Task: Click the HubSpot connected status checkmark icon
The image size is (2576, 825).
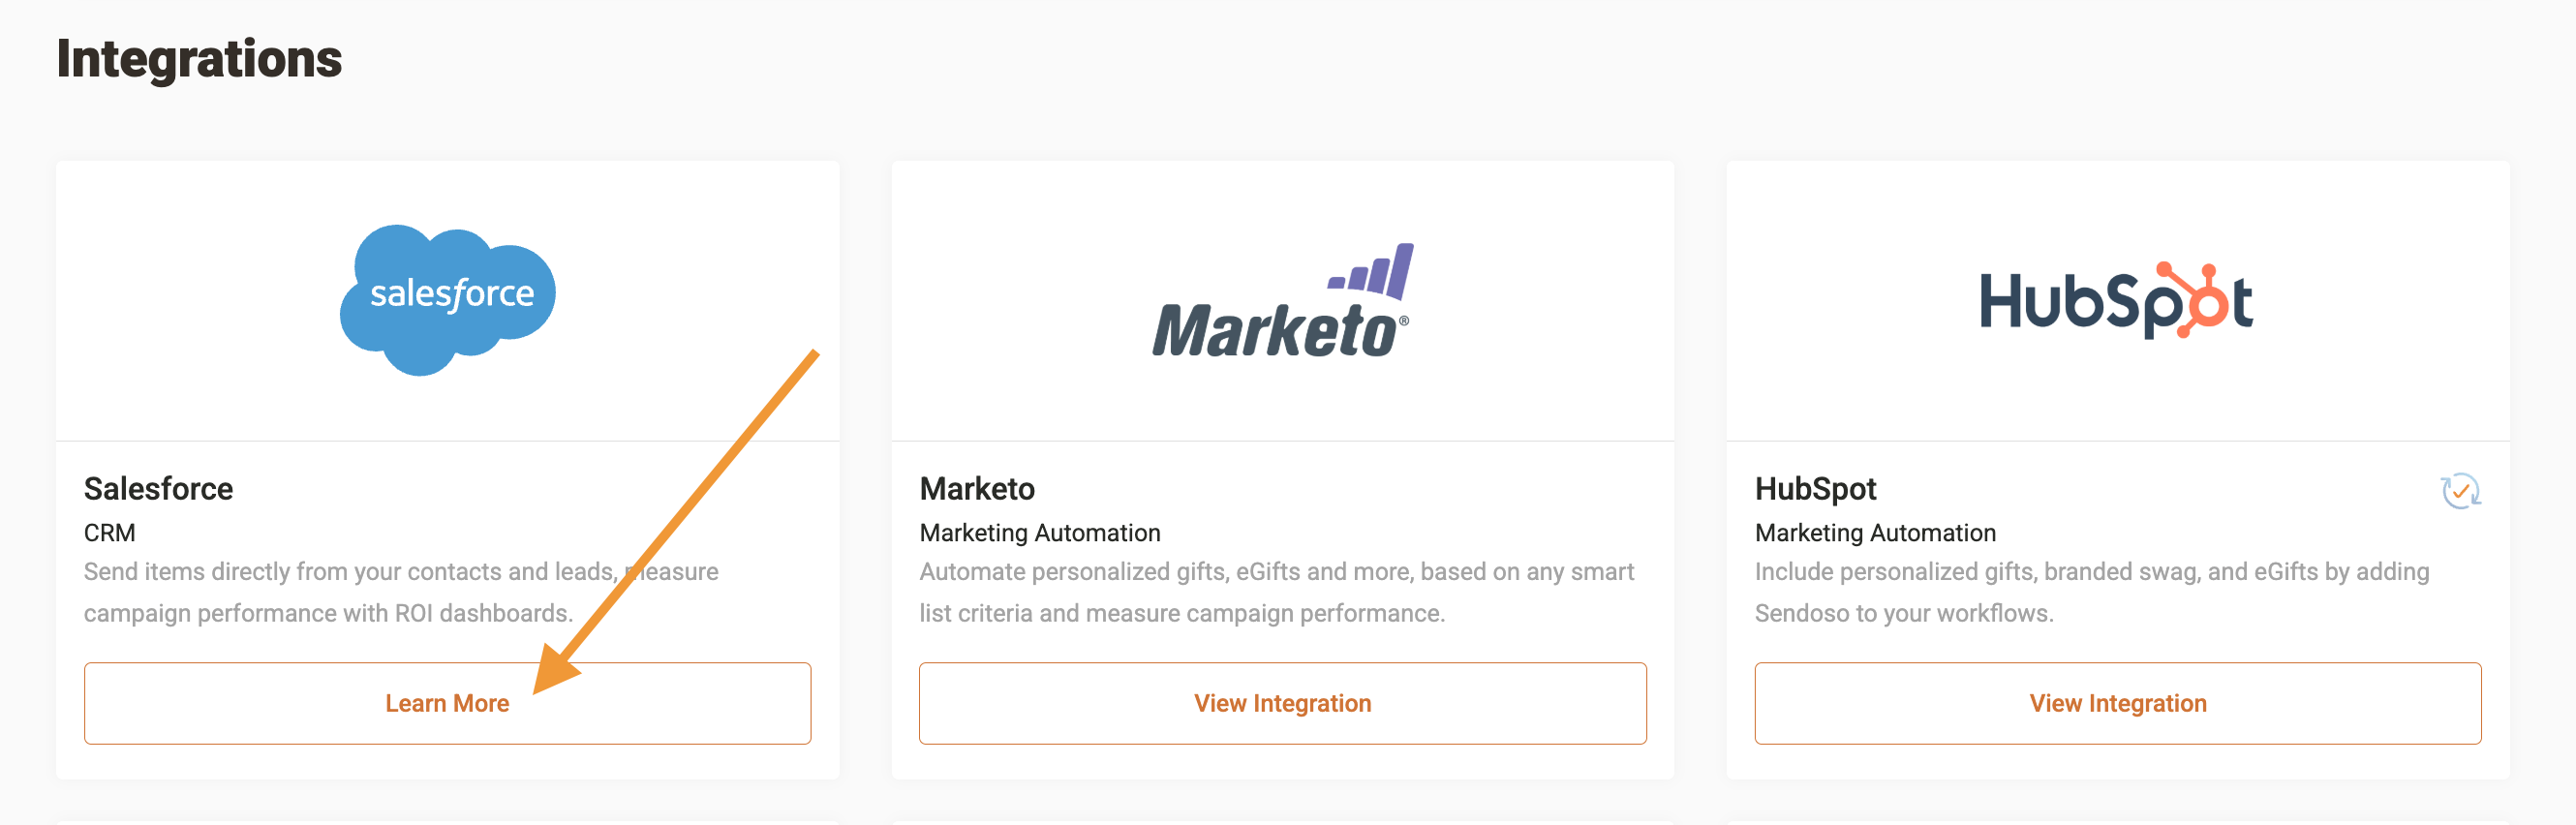Action: tap(2459, 491)
